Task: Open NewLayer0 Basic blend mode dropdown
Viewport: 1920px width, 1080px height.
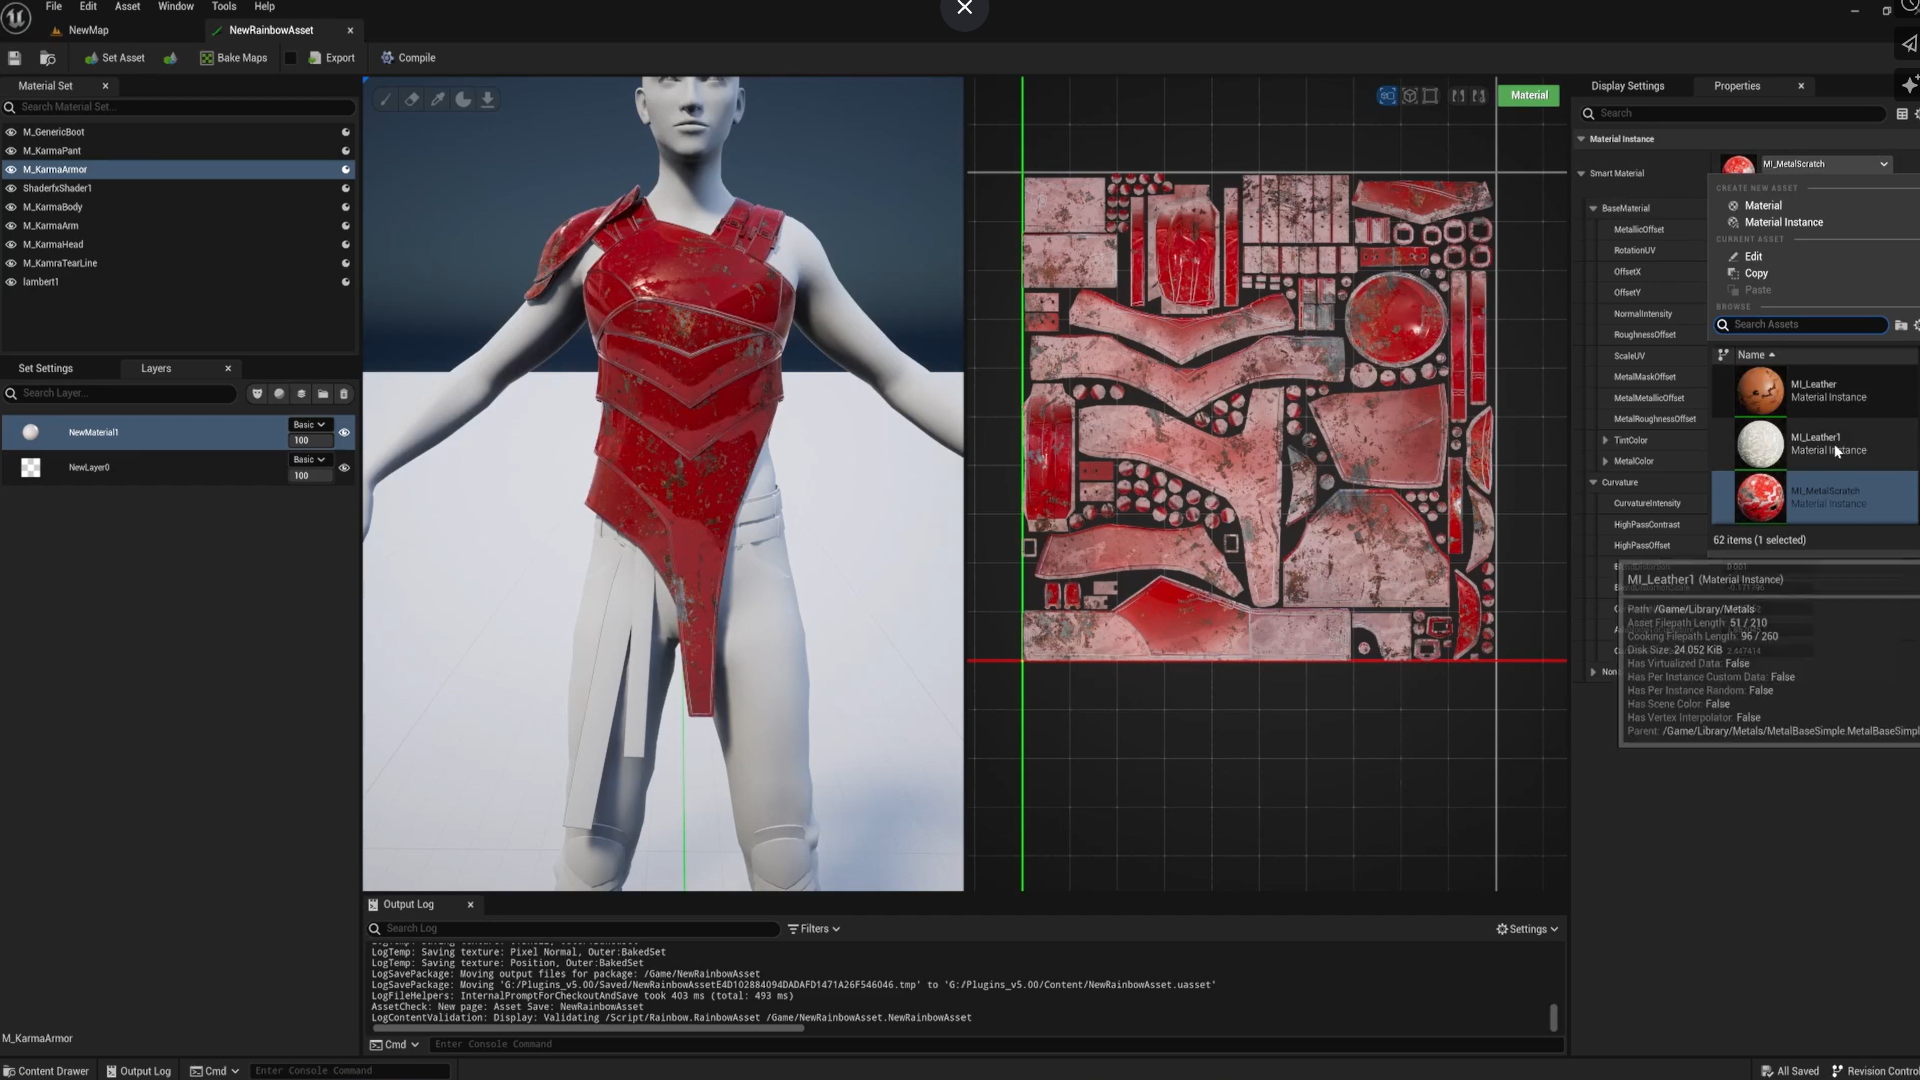Action: [309, 460]
